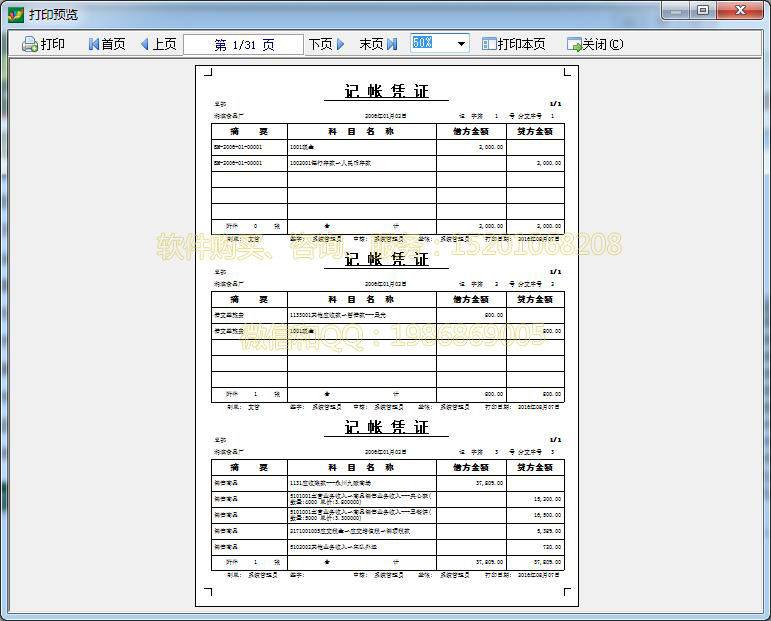771x621 pixels.
Task: Click 科目名称 header in third voucher
Action: [361, 467]
